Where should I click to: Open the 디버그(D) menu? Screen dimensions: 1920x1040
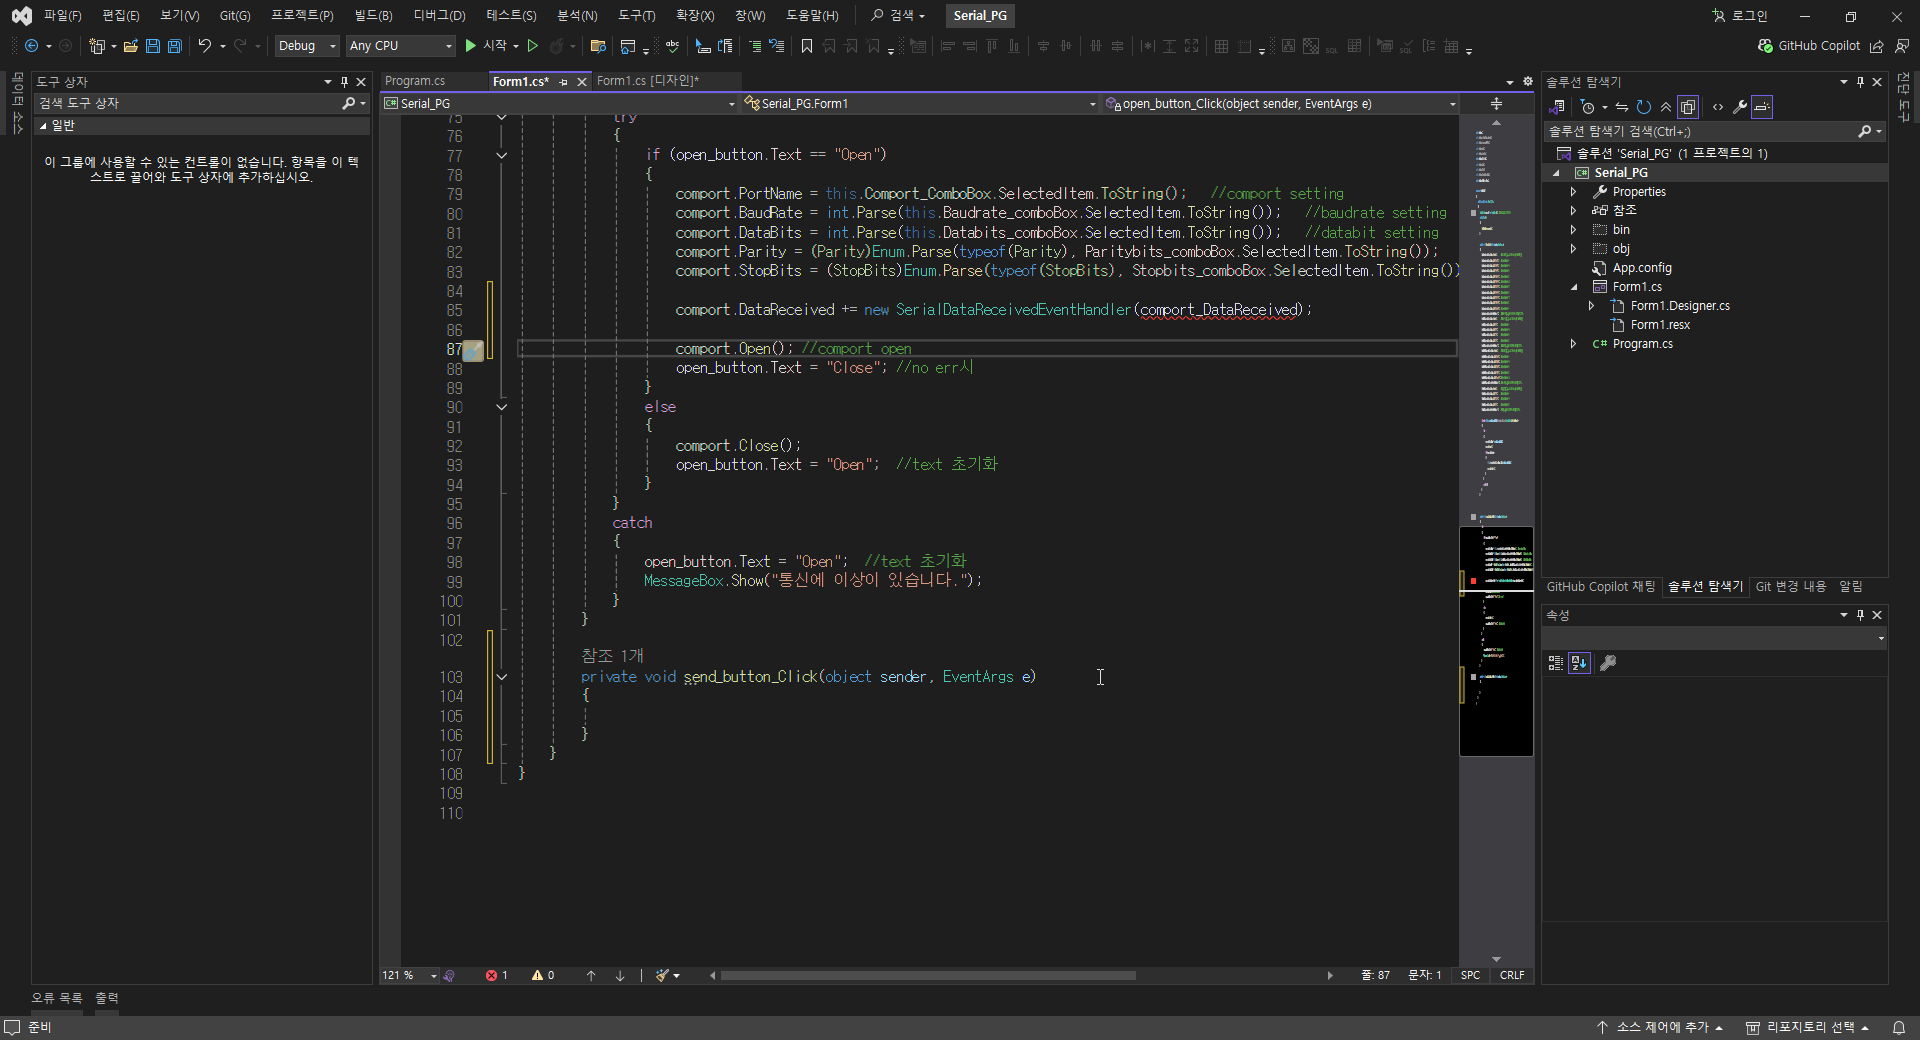point(440,16)
